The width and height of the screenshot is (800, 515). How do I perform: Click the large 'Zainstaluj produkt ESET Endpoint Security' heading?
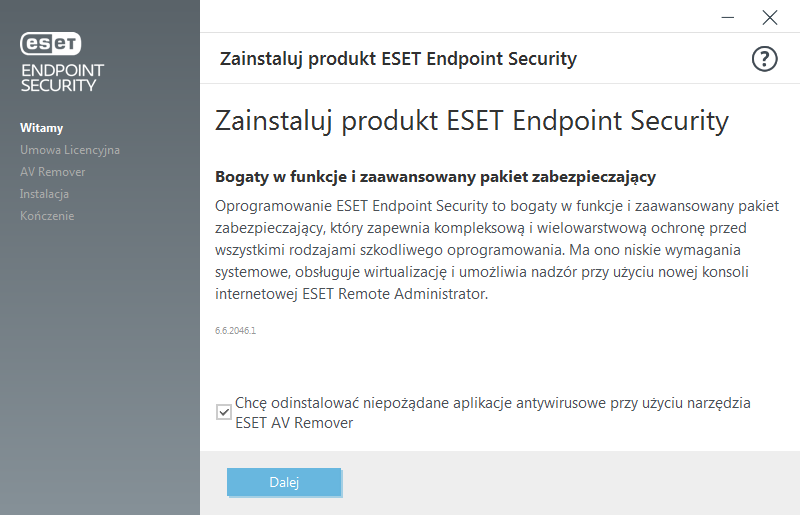click(x=472, y=122)
